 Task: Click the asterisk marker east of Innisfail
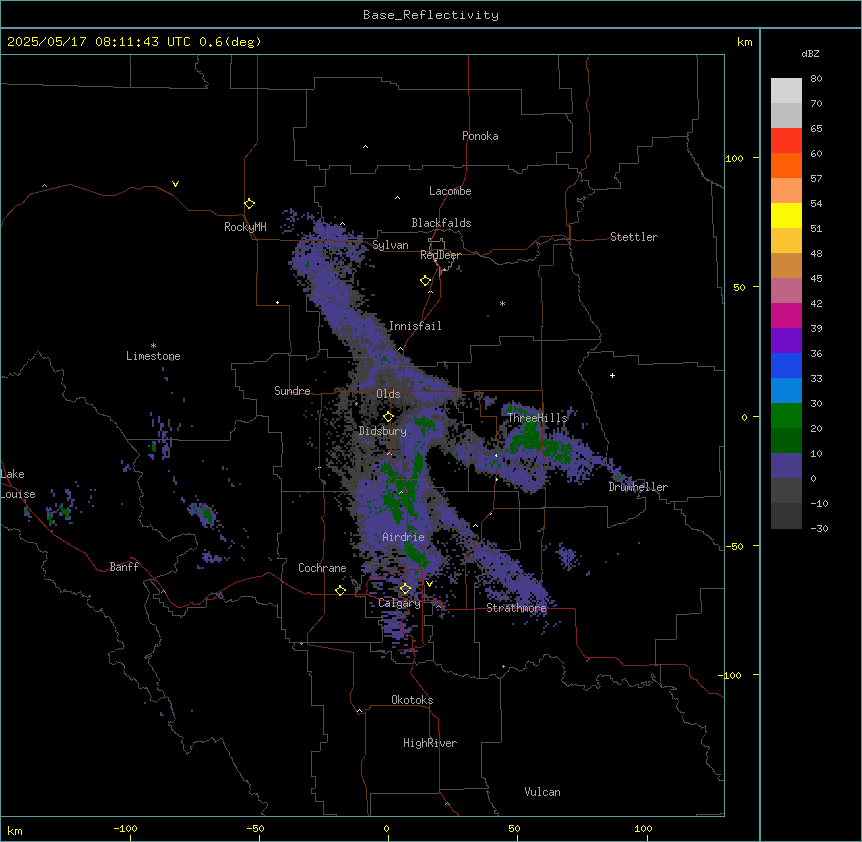click(x=502, y=303)
